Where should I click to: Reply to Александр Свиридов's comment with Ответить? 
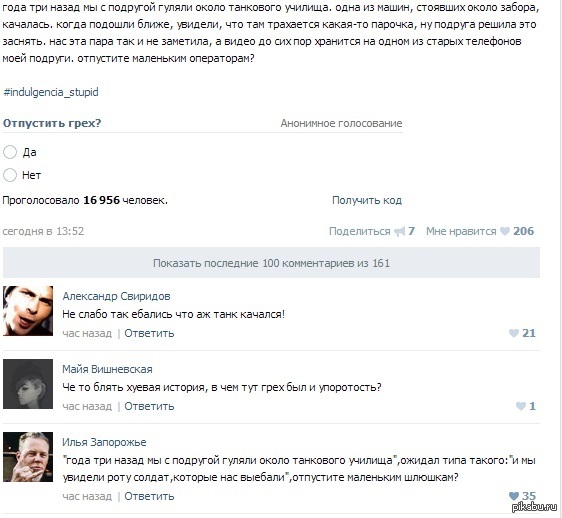149,333
